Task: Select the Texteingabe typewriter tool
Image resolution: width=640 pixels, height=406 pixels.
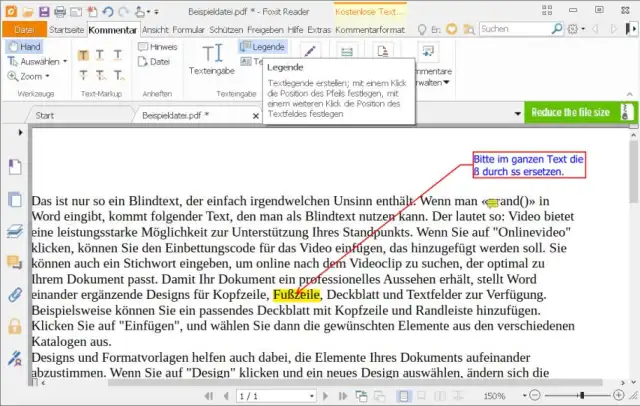Action: pos(211,60)
